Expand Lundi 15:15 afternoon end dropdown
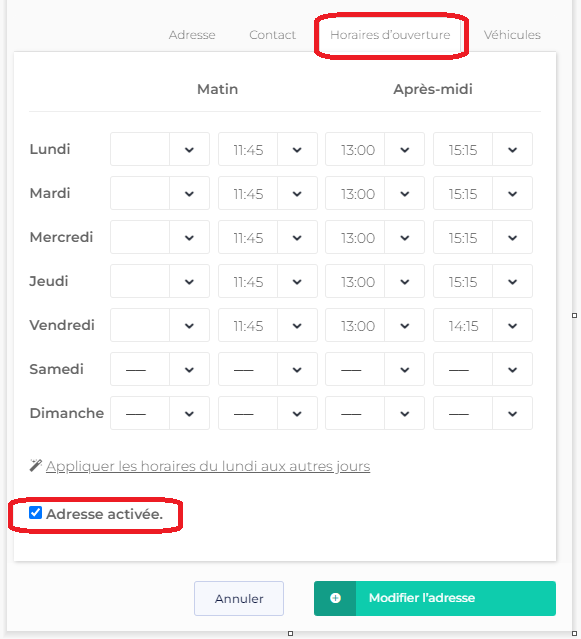 512,149
